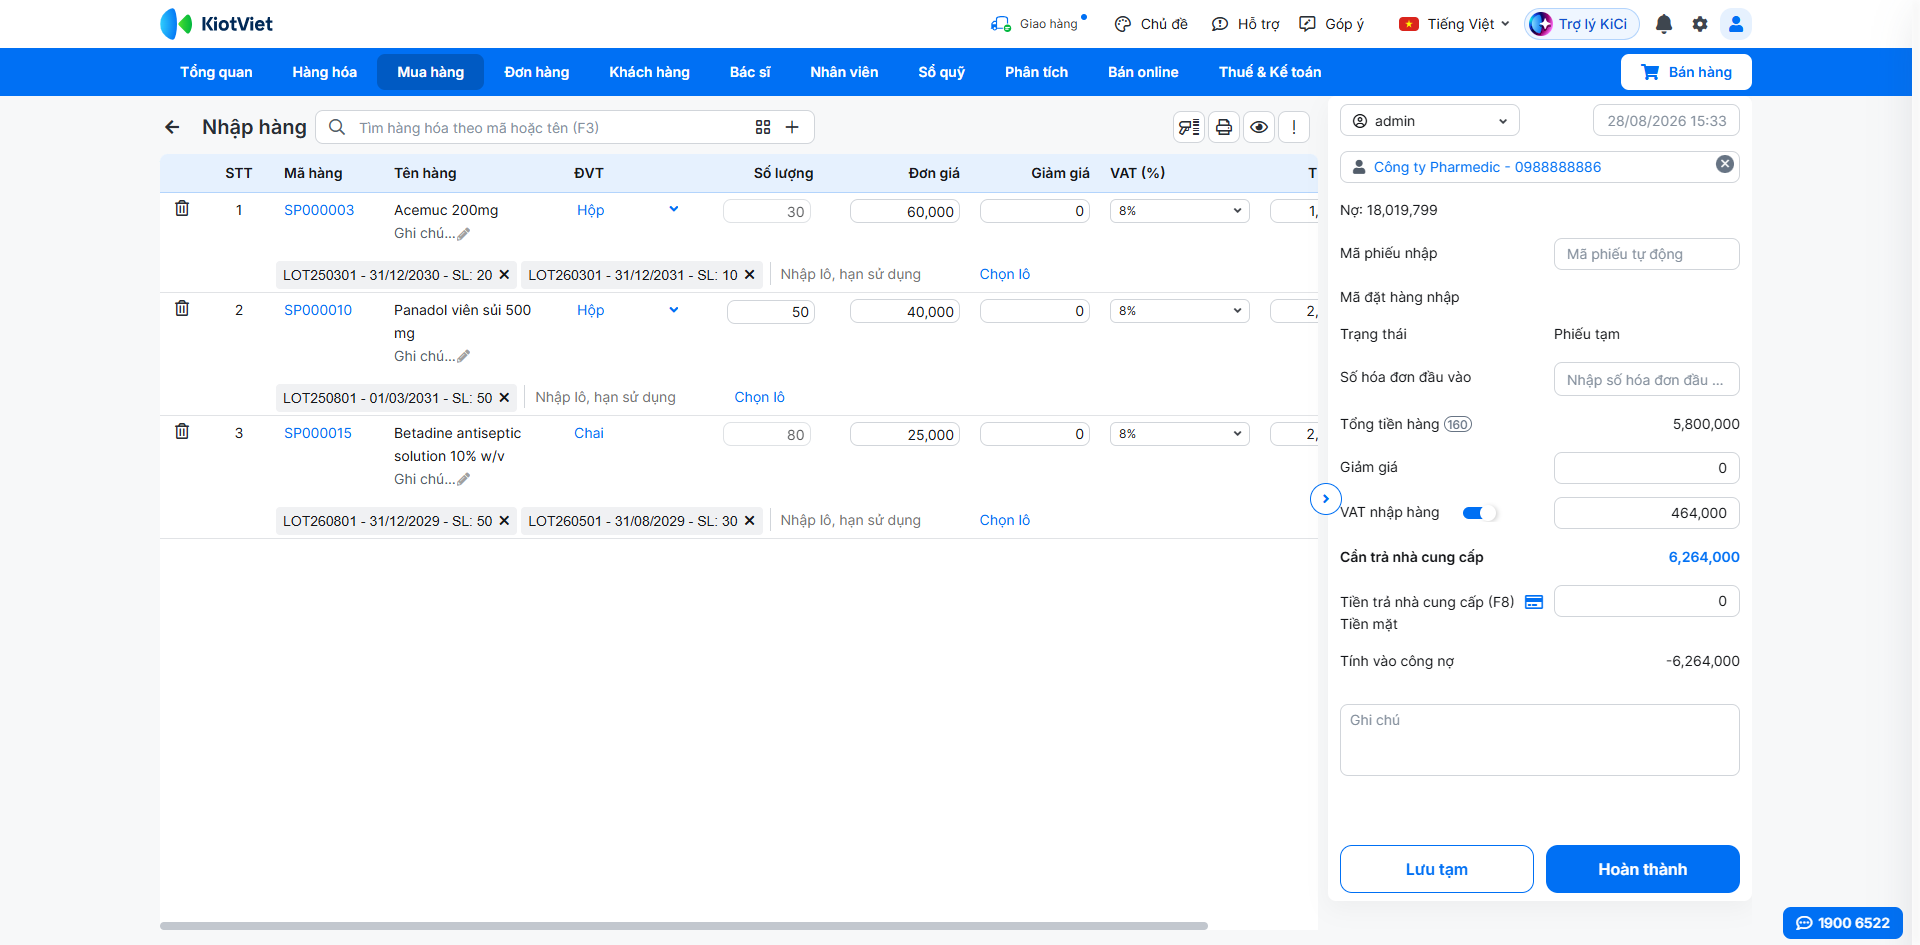Open the admin user dropdown
Screen dimensions: 1920x945
[1430, 121]
